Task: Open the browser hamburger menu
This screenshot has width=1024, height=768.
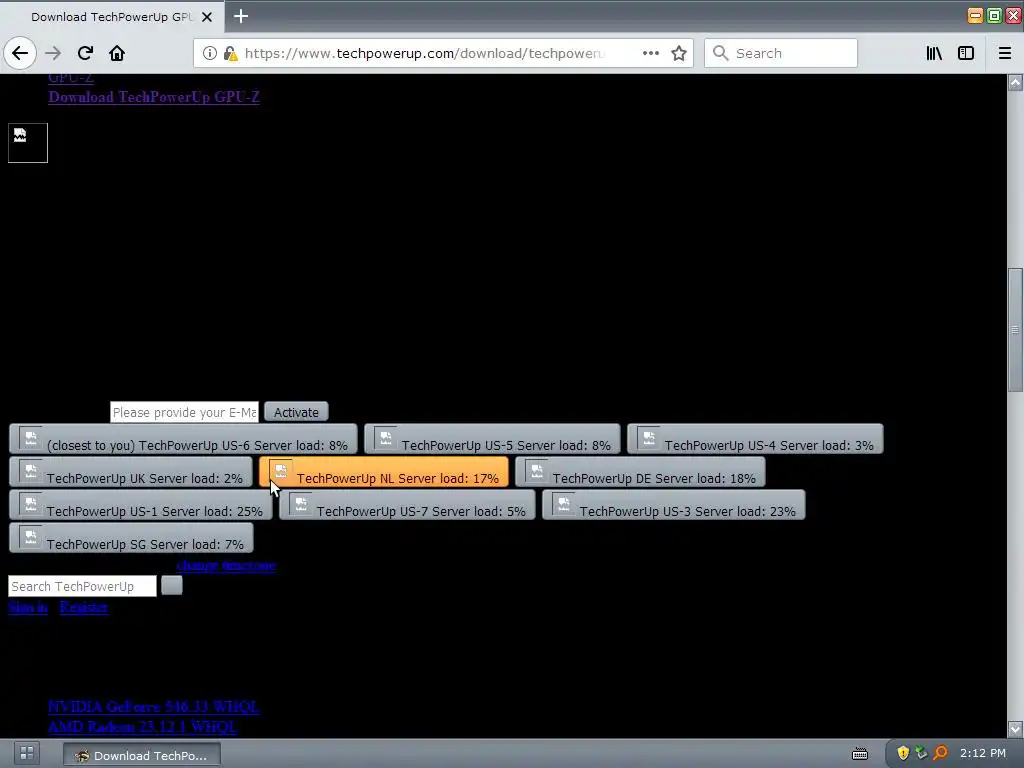Action: pyautogui.click(x=1005, y=53)
